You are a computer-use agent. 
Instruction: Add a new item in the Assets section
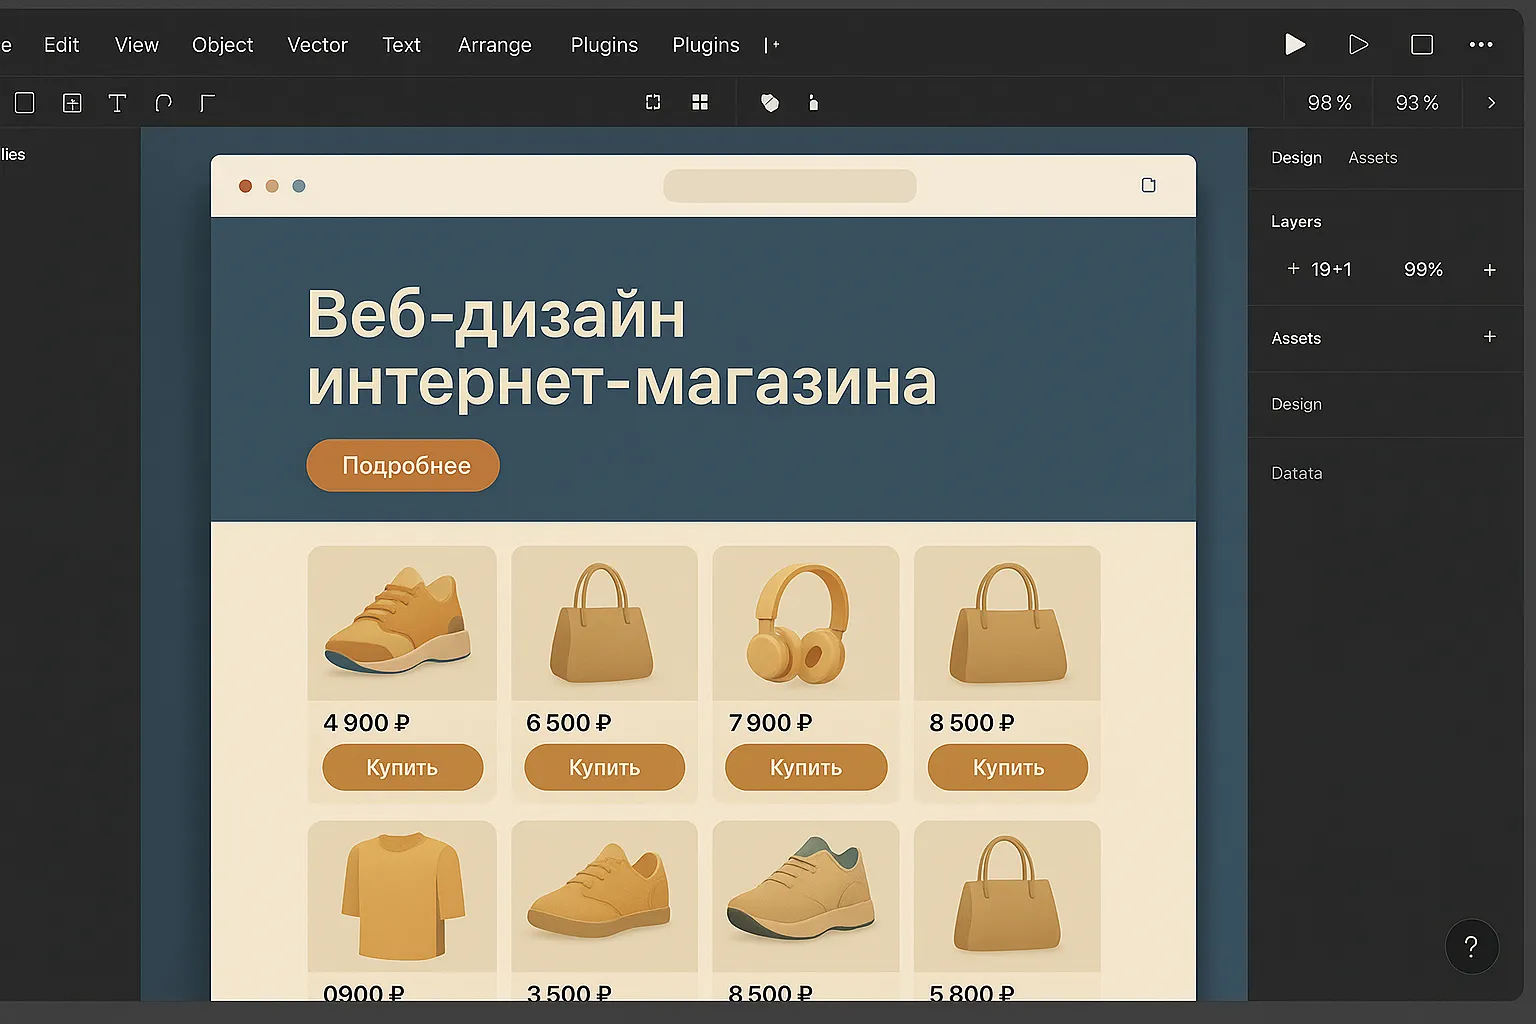1489,337
